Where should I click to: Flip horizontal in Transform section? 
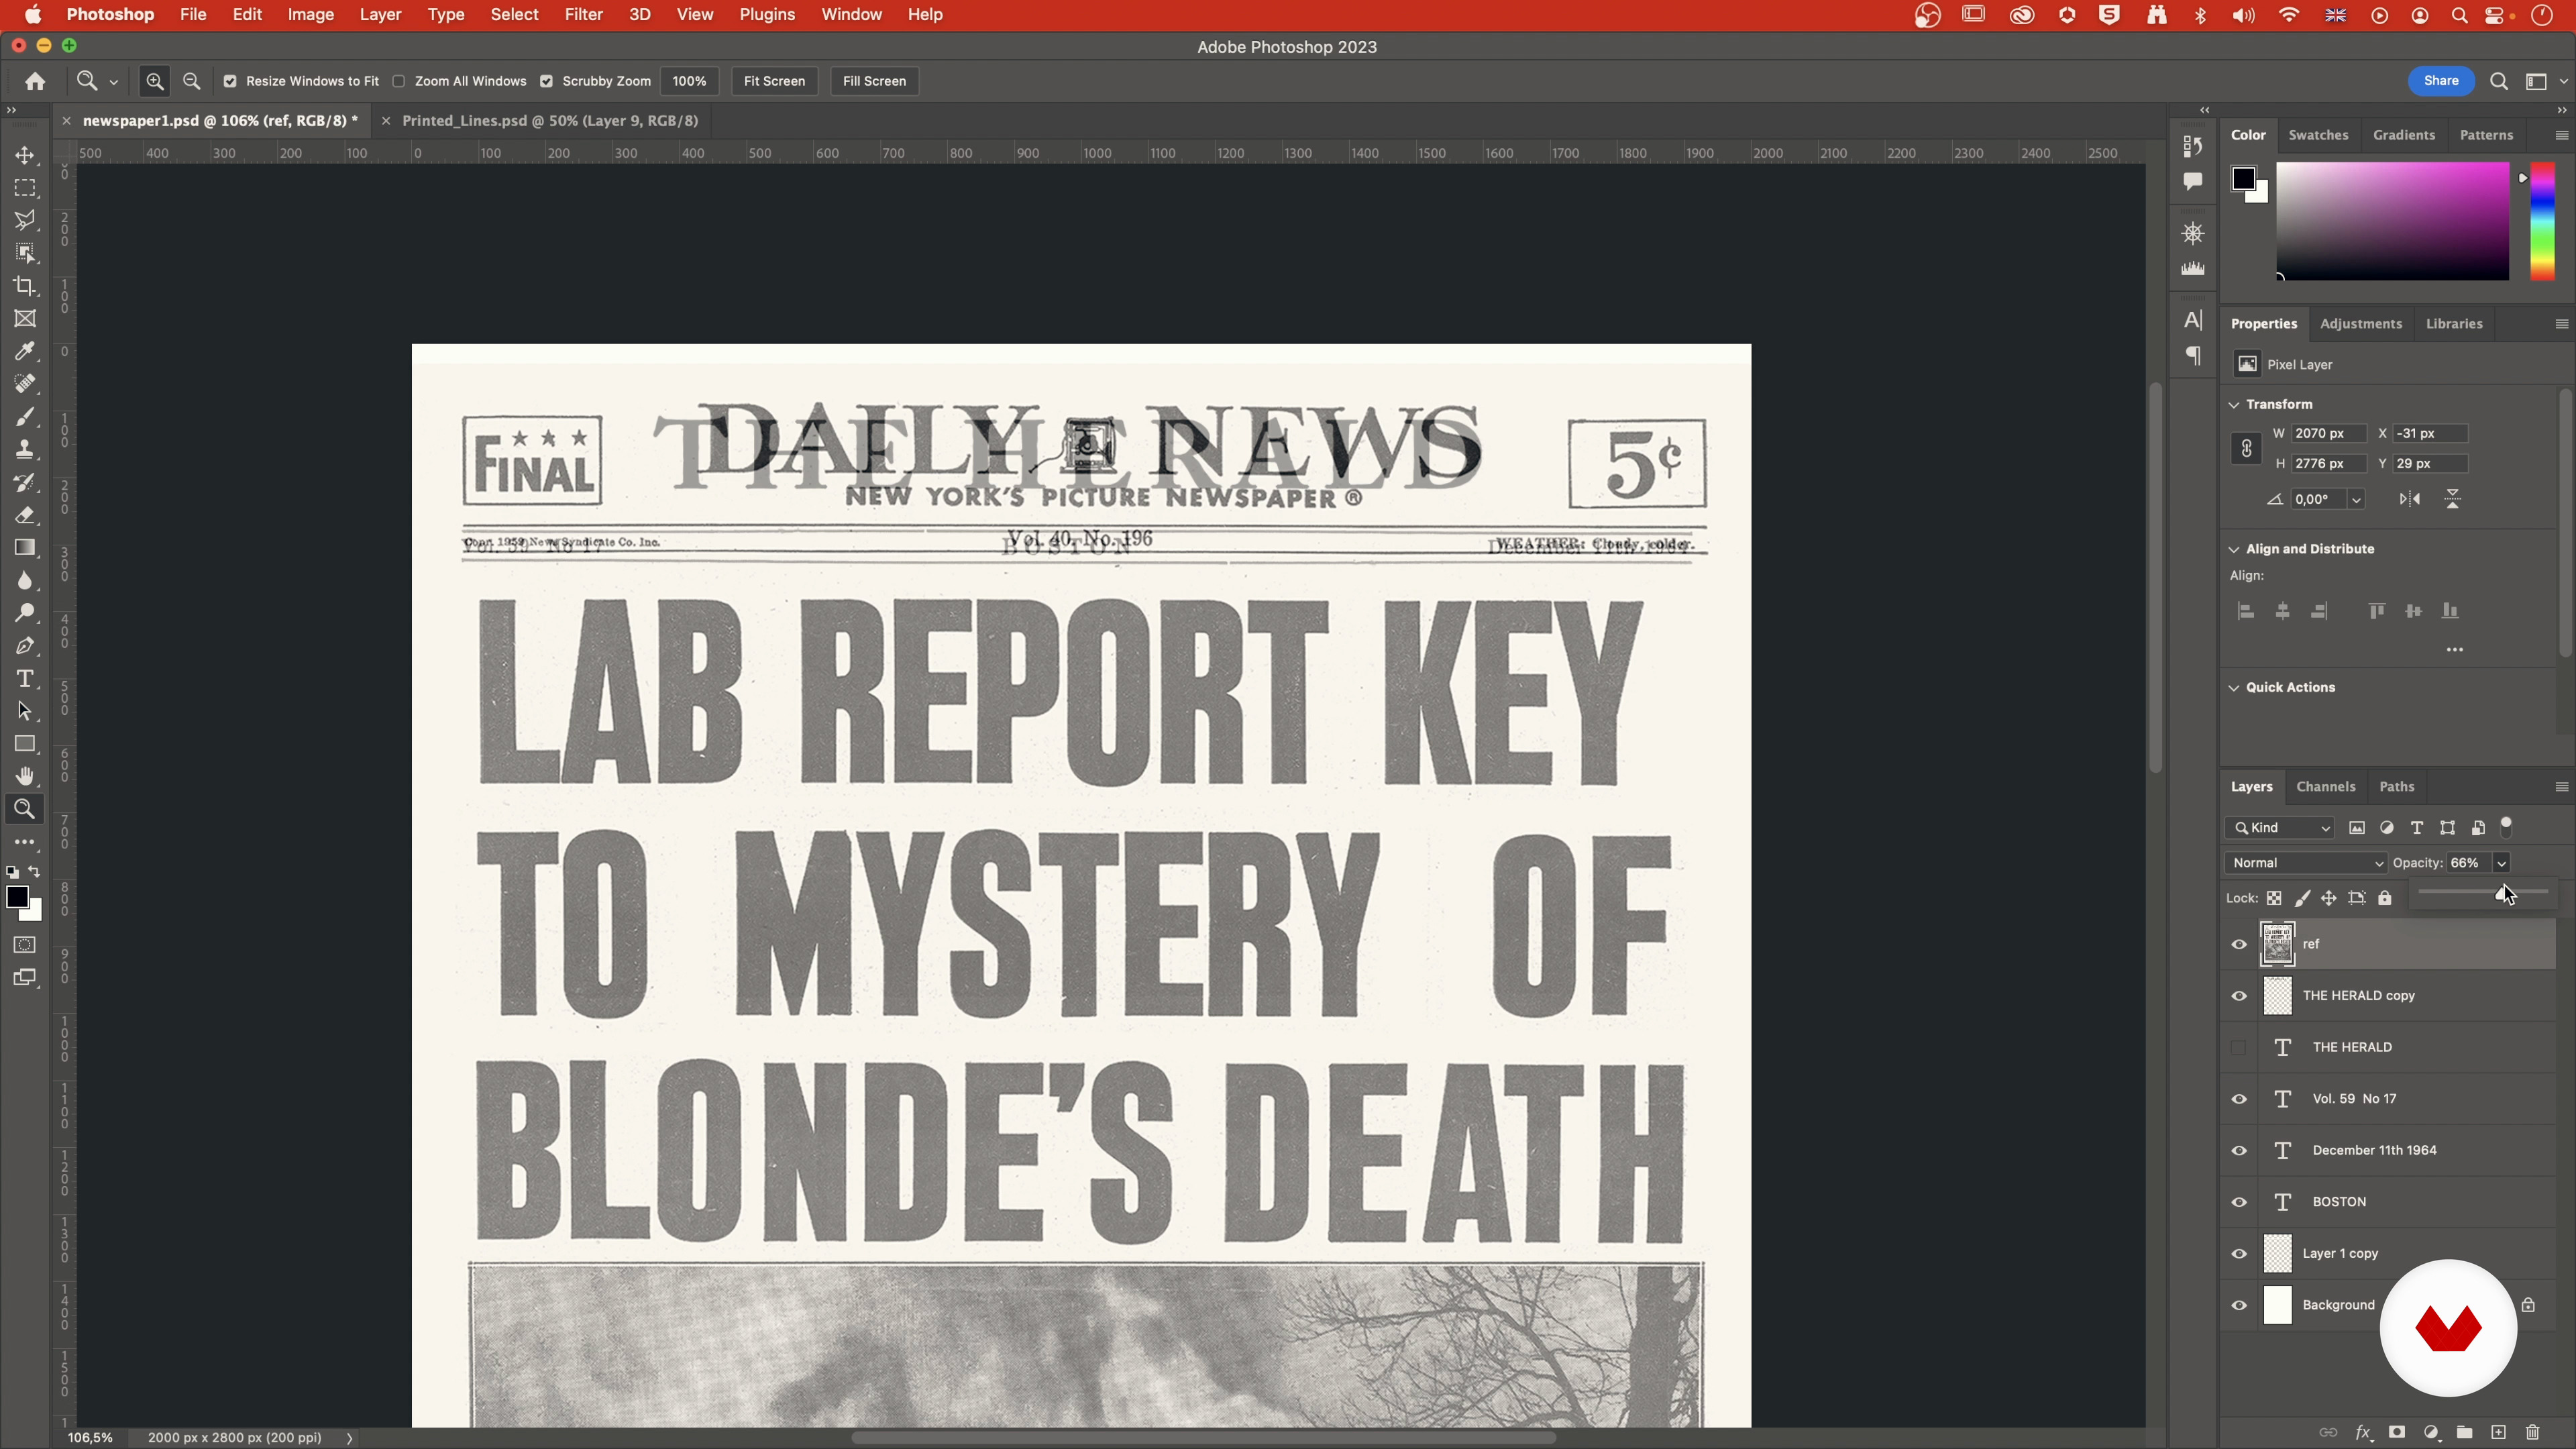(2410, 499)
